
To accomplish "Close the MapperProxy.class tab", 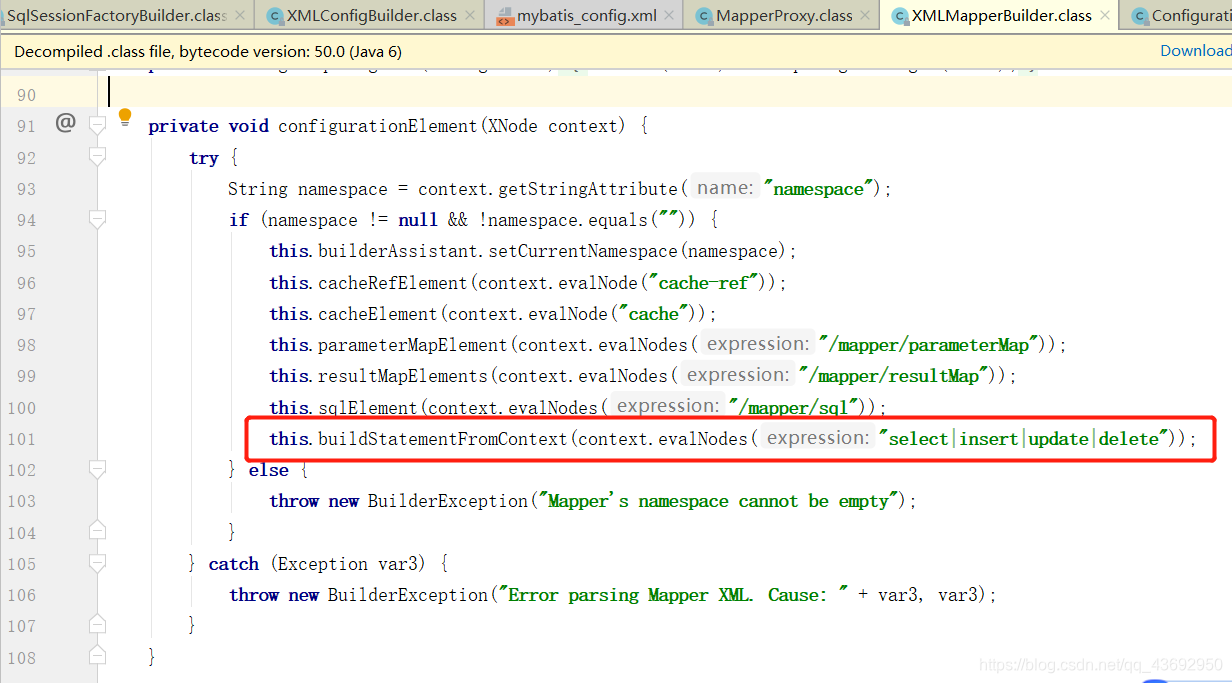I will click(x=866, y=16).
